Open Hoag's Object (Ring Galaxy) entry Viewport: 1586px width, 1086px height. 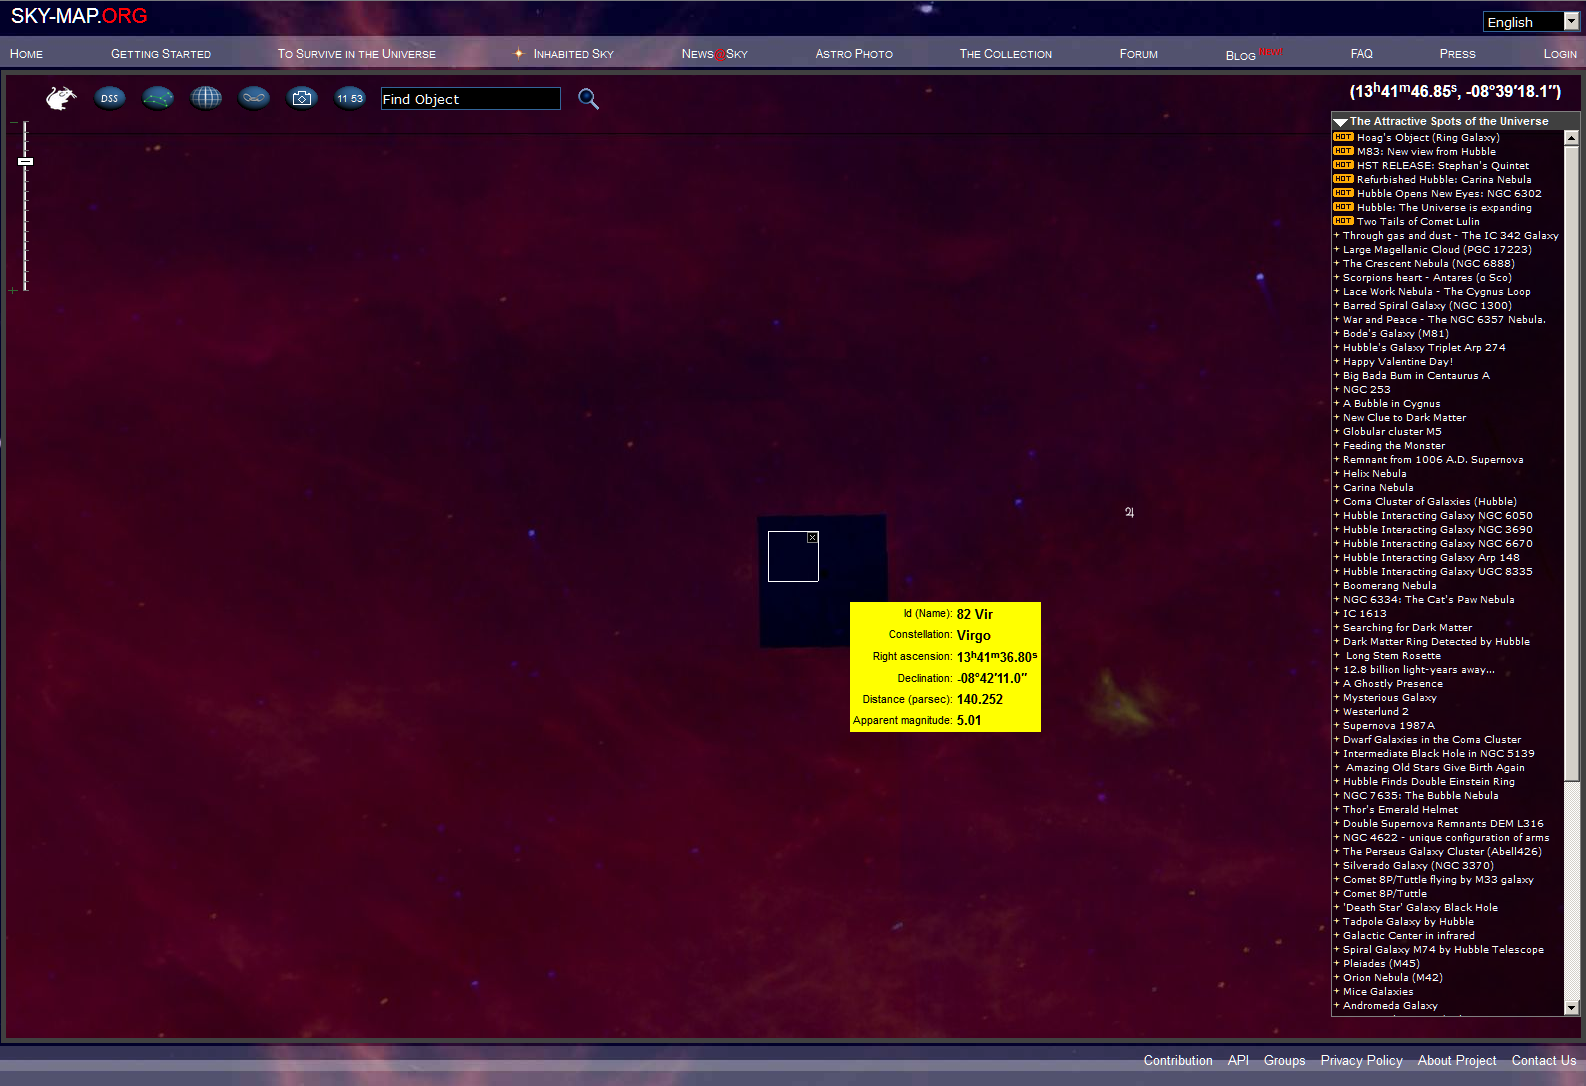click(1428, 138)
